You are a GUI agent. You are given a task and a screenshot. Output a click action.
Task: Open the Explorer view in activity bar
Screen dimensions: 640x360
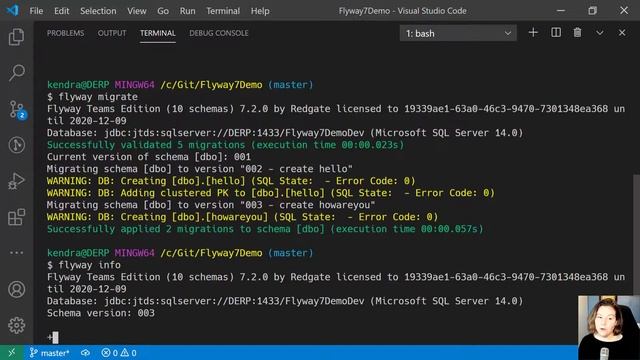(16, 37)
